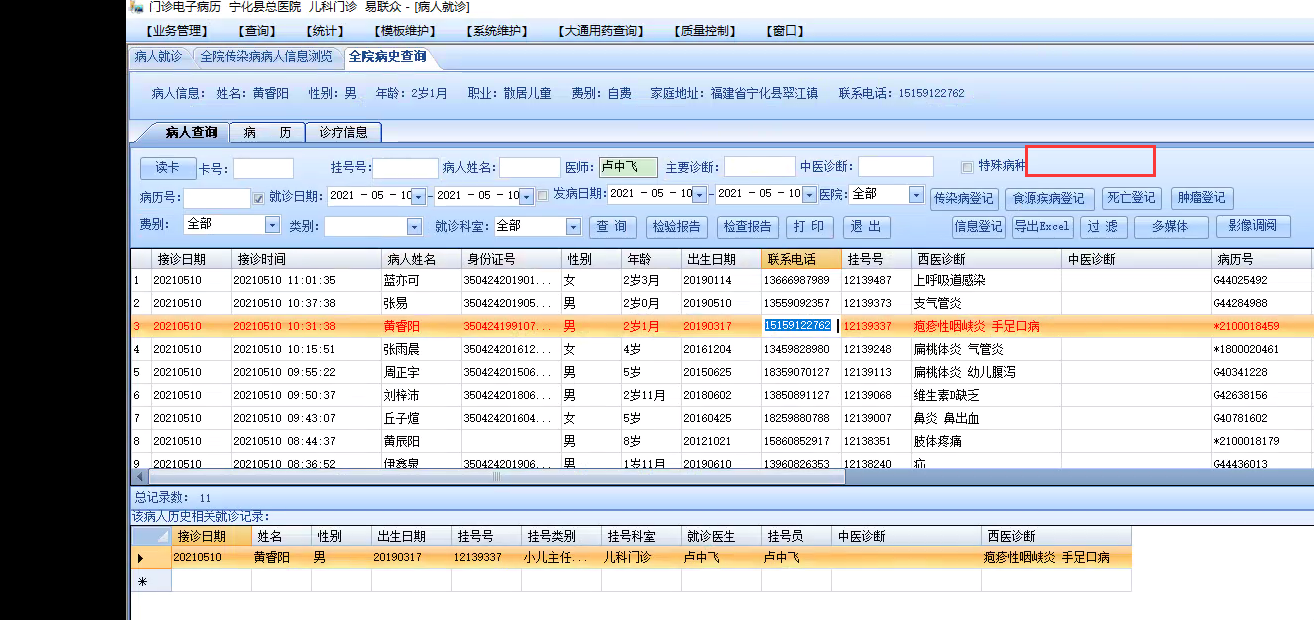Check the 特殊病种 checkbox
The height and width of the screenshot is (620, 1314).
(966, 167)
